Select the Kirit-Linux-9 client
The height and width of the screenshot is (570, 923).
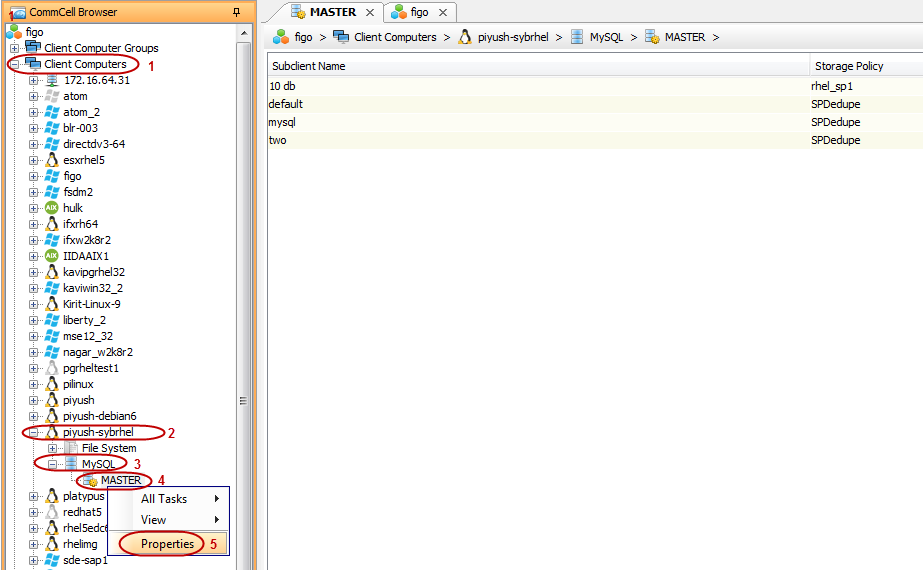(92, 304)
